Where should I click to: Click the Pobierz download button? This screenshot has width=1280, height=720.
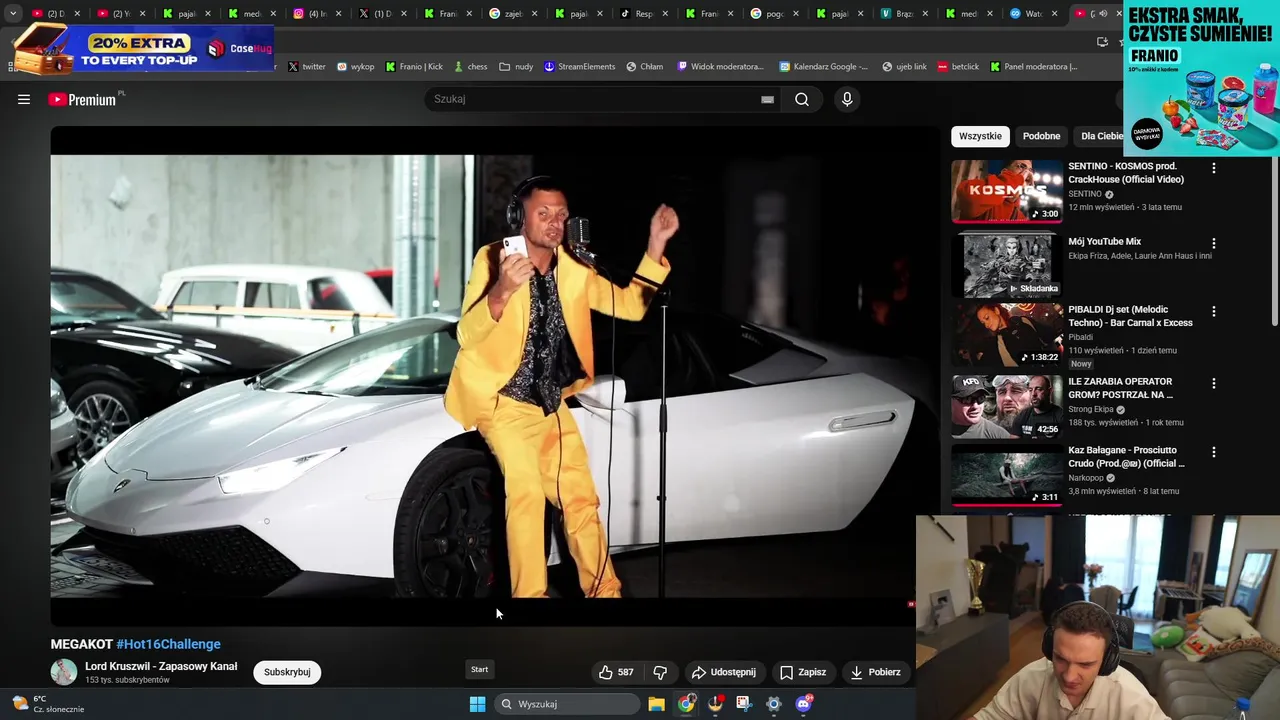pyautogui.click(x=875, y=672)
